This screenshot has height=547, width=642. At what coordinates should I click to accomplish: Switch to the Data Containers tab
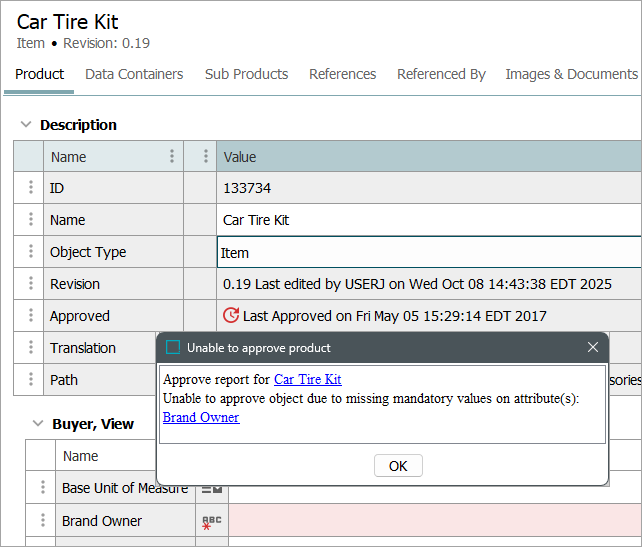coord(134,74)
